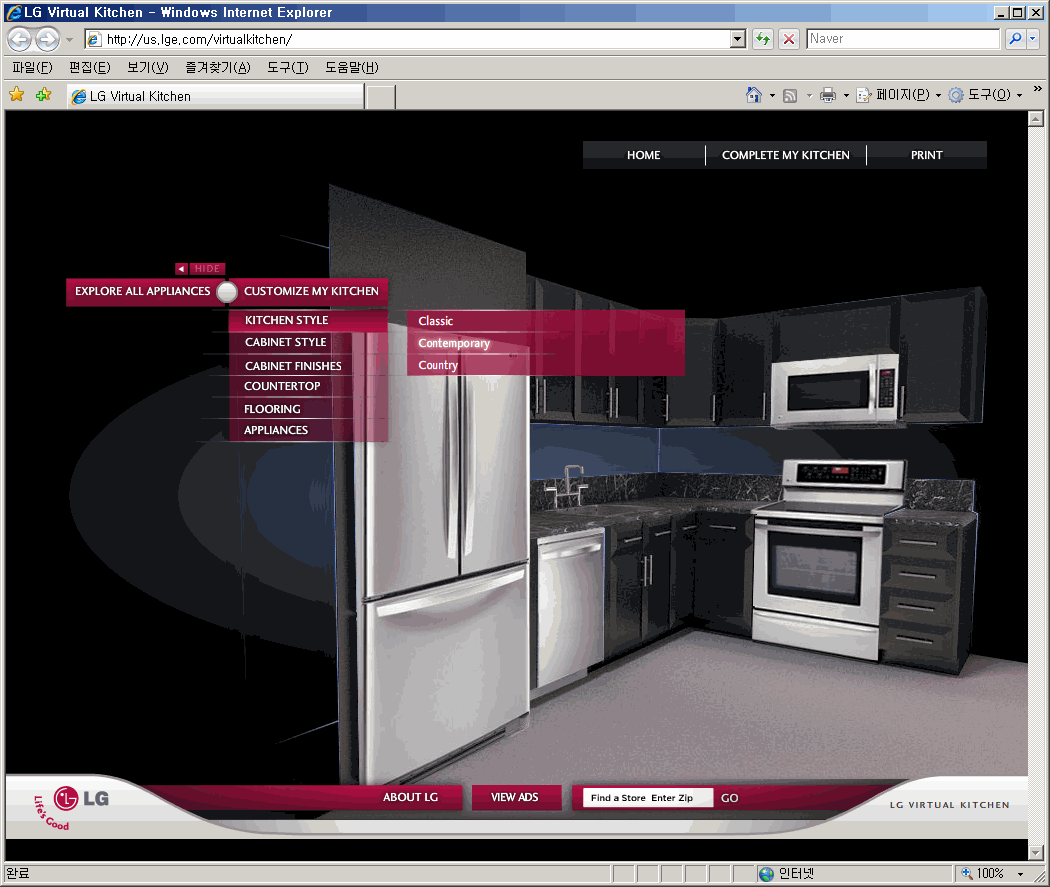Click the Home page house icon
The width and height of the screenshot is (1050, 887).
753,95
